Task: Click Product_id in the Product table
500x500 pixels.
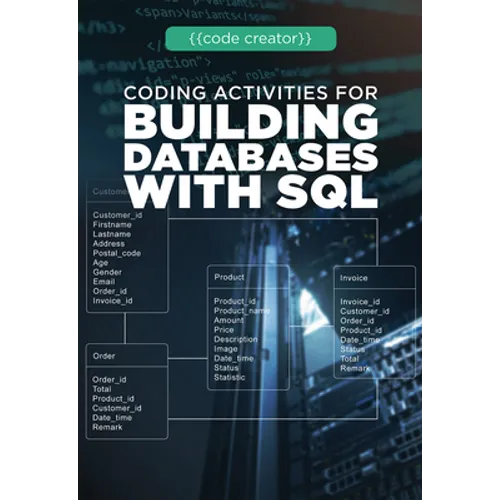Action: (x=235, y=301)
